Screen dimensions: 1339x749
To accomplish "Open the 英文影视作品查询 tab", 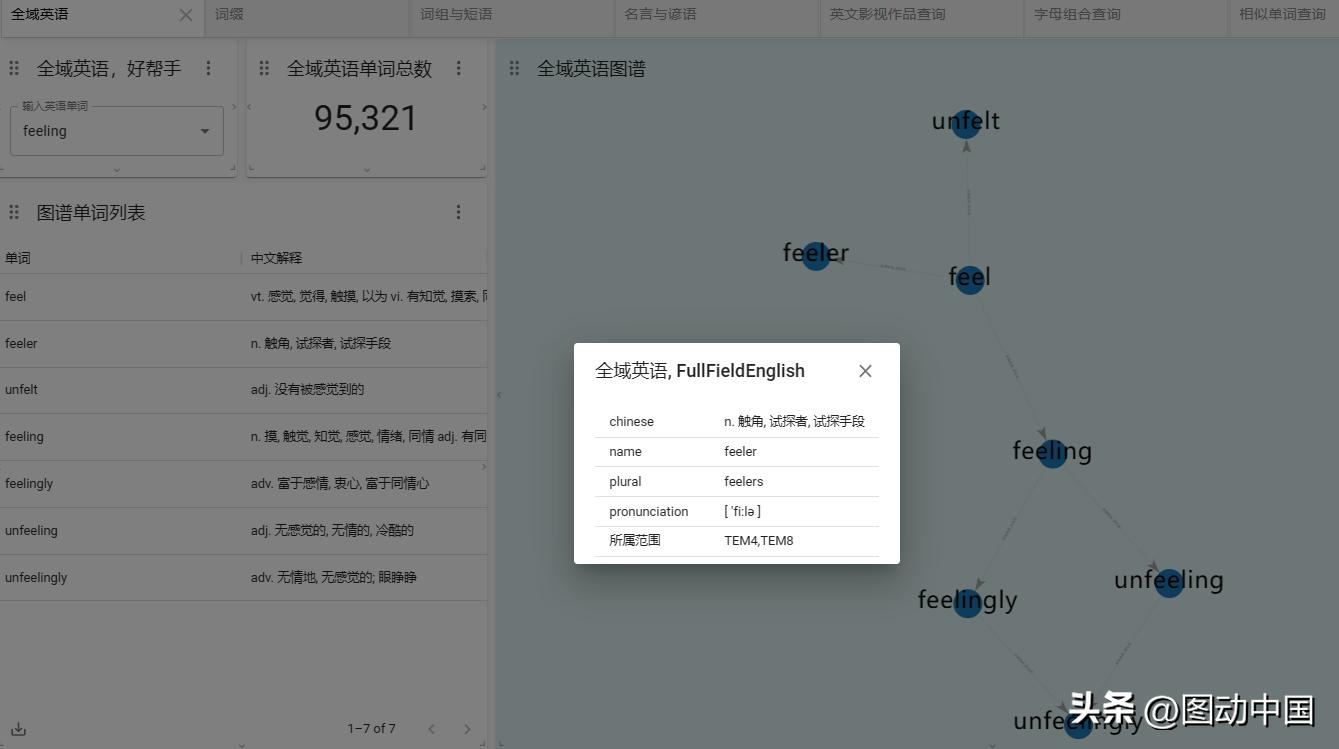I will (889, 14).
